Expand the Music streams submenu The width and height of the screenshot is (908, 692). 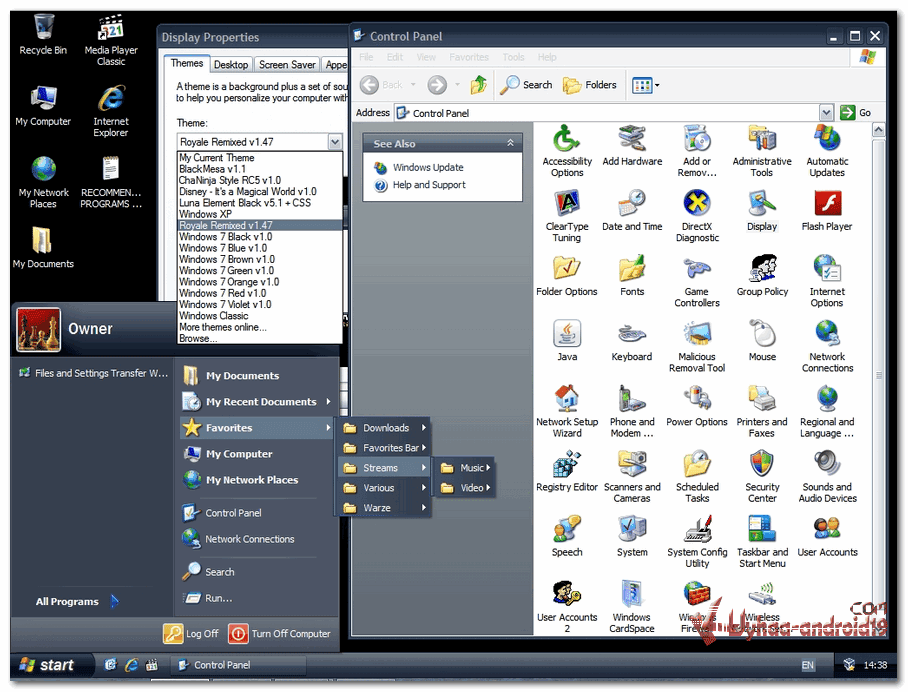(464, 468)
